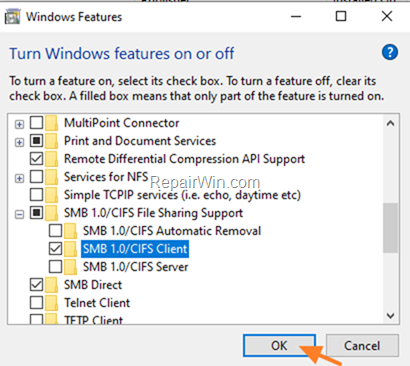Close the Windows Features dialog

[387, 16]
